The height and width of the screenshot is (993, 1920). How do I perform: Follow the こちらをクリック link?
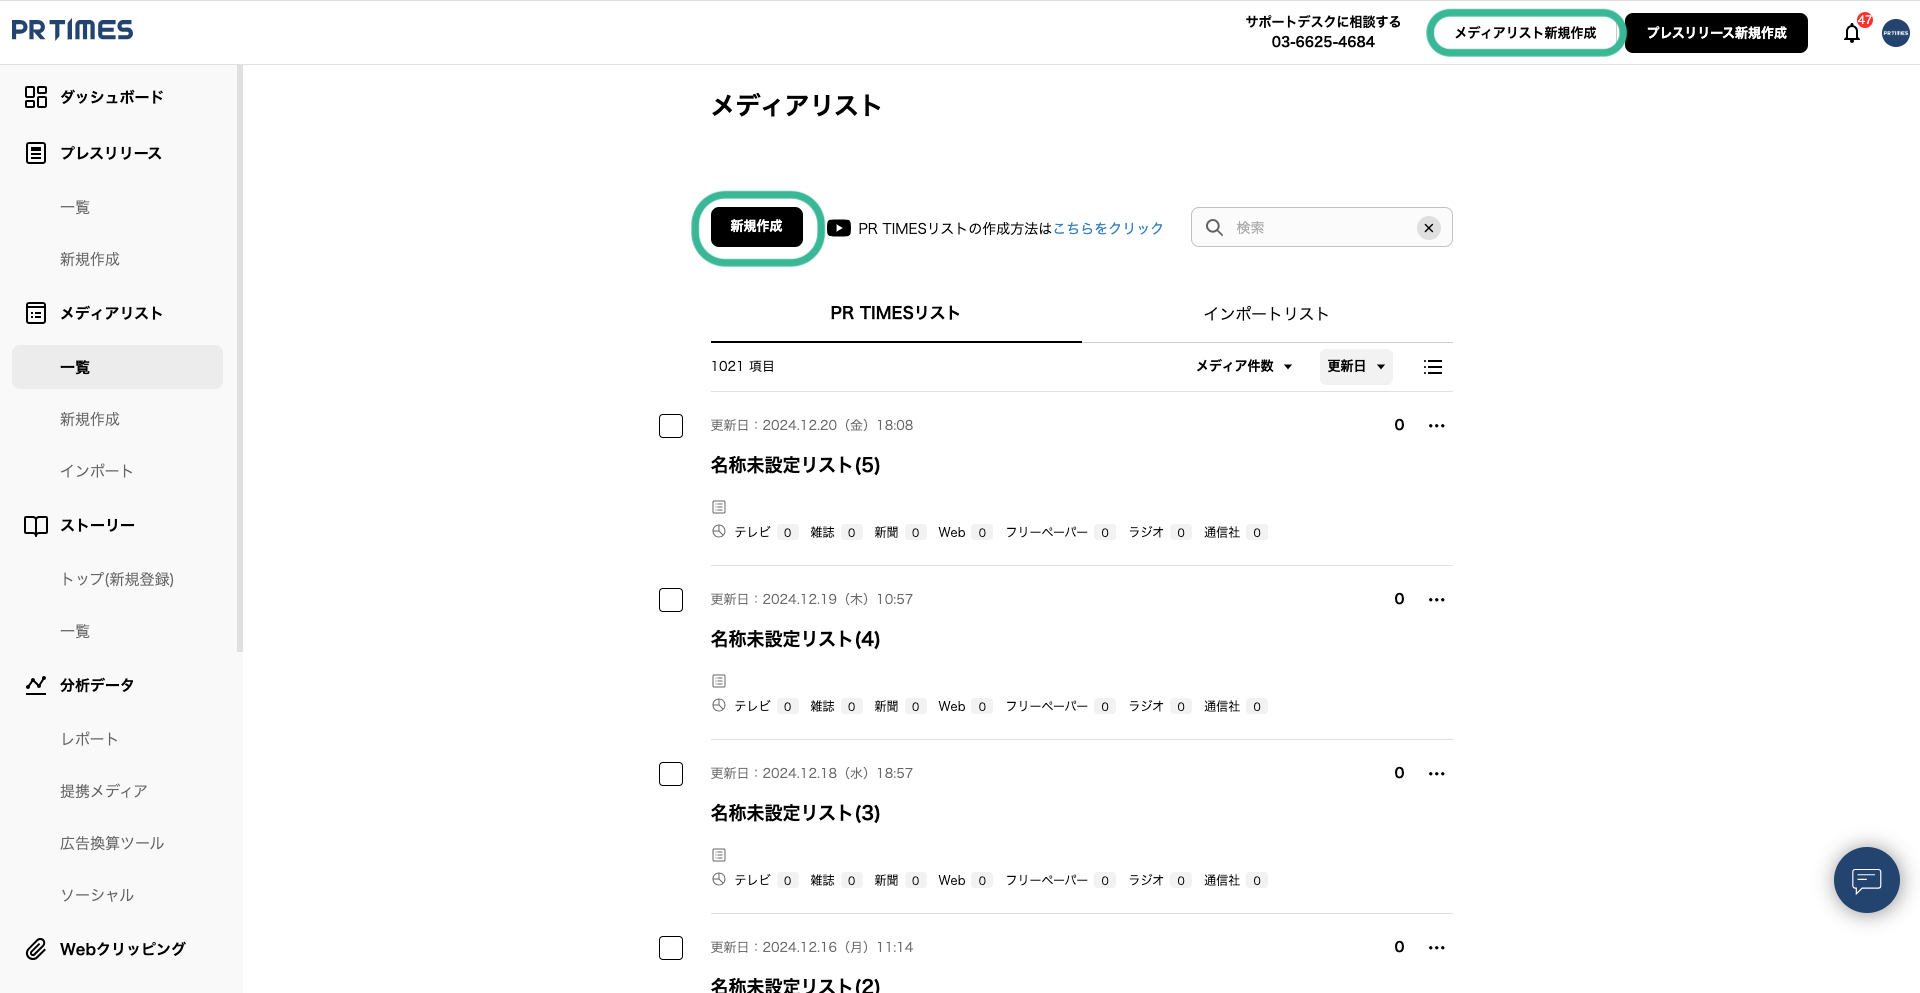(1108, 228)
